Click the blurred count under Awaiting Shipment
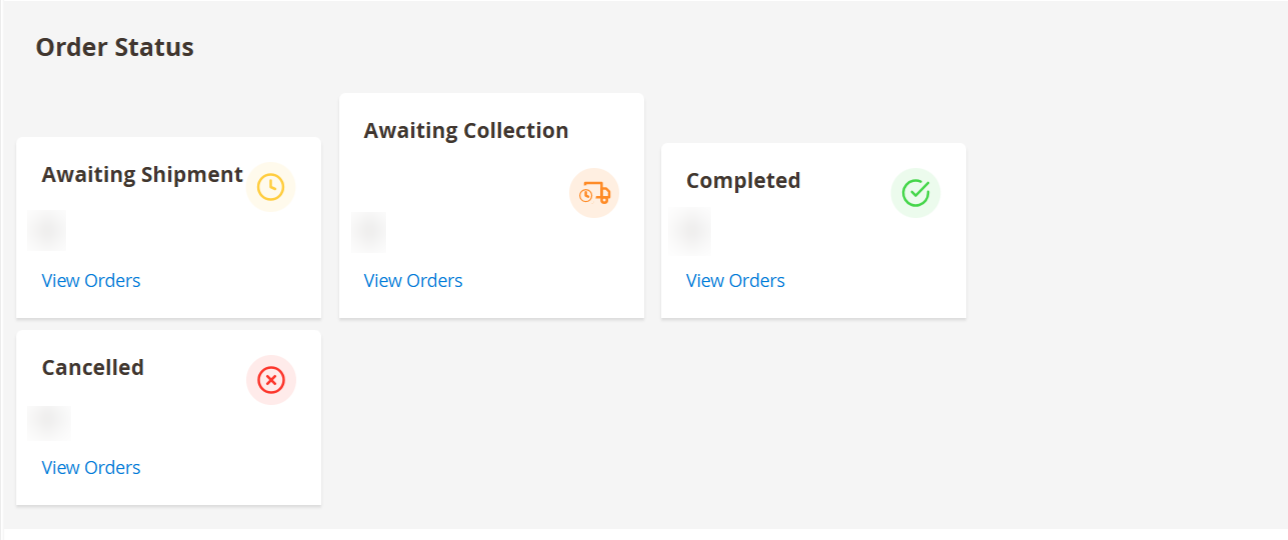The image size is (1288, 540). [47, 231]
